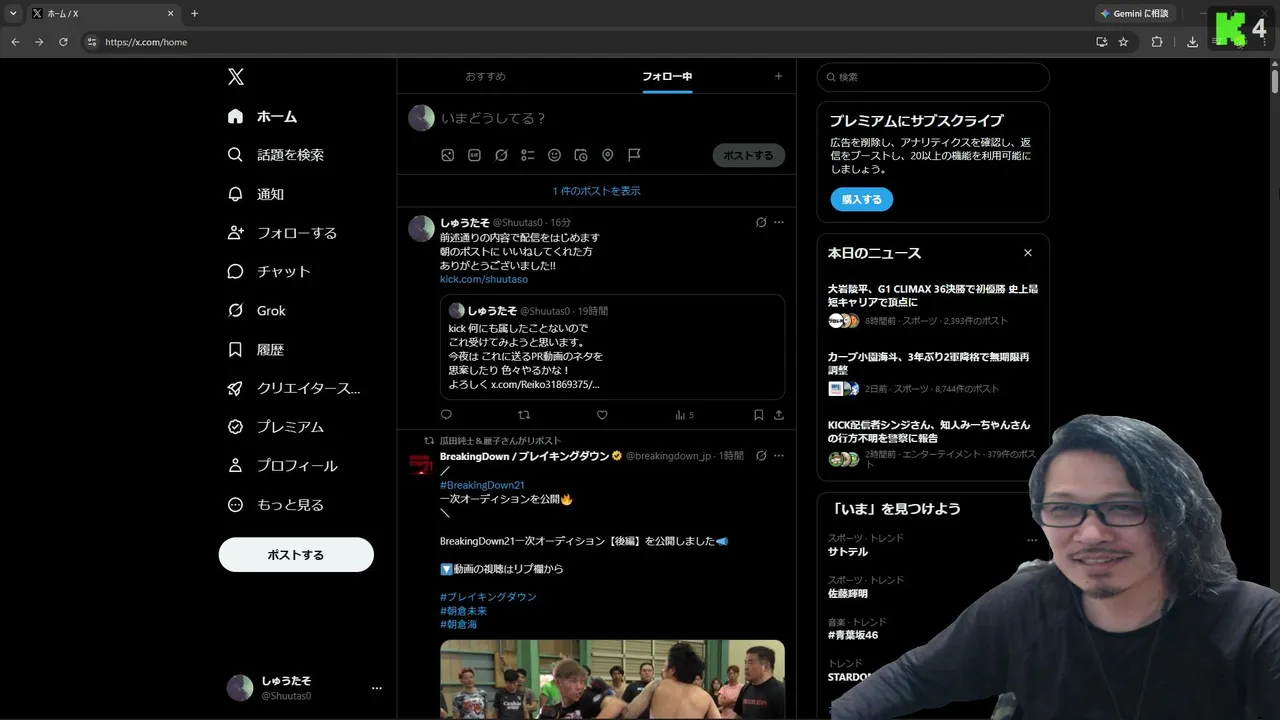Viewport: 1280px width, 720px height.
Task: Click the flag icon in the composer
Action: (x=634, y=155)
